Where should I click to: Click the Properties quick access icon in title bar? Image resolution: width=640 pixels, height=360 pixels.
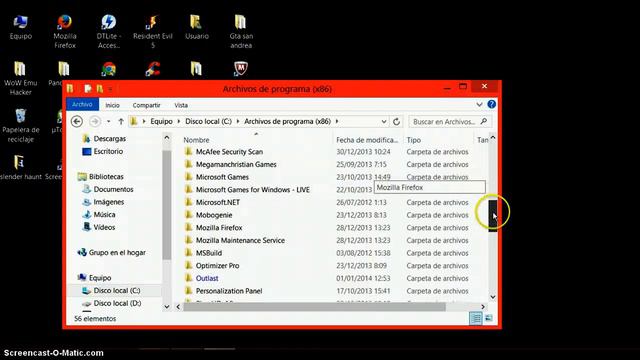88,89
